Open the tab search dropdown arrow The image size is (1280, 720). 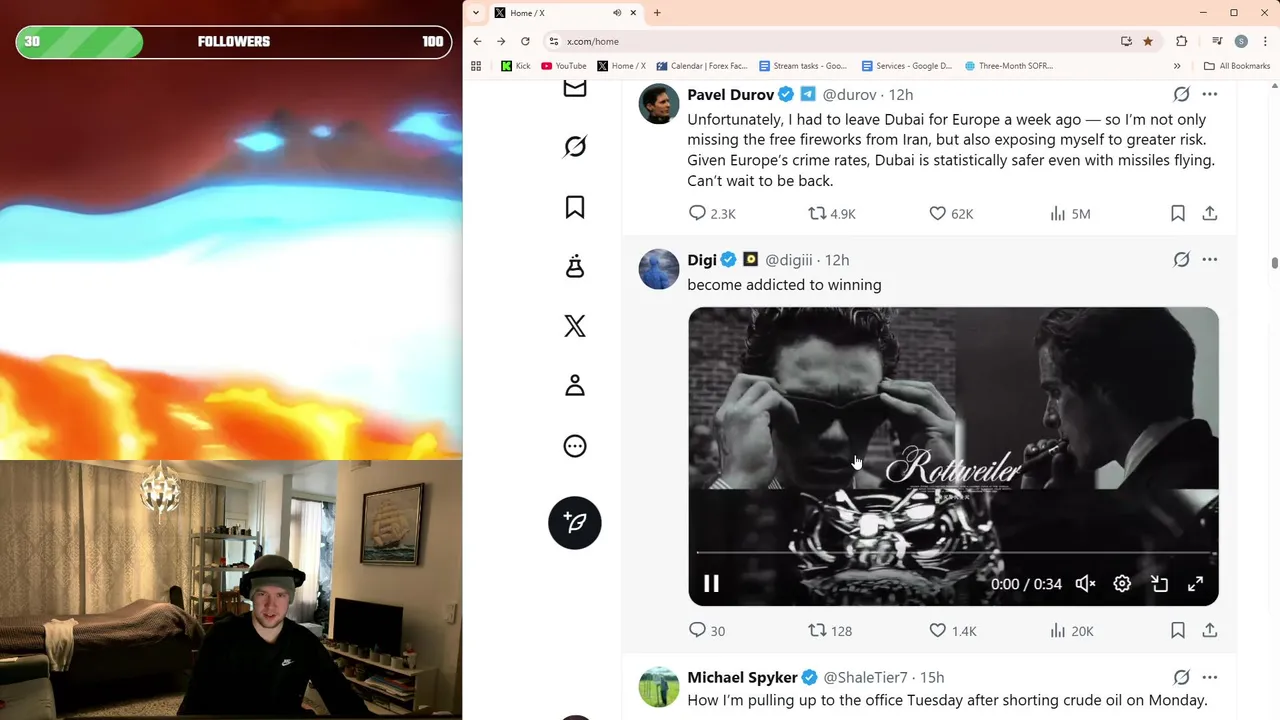[x=476, y=13]
